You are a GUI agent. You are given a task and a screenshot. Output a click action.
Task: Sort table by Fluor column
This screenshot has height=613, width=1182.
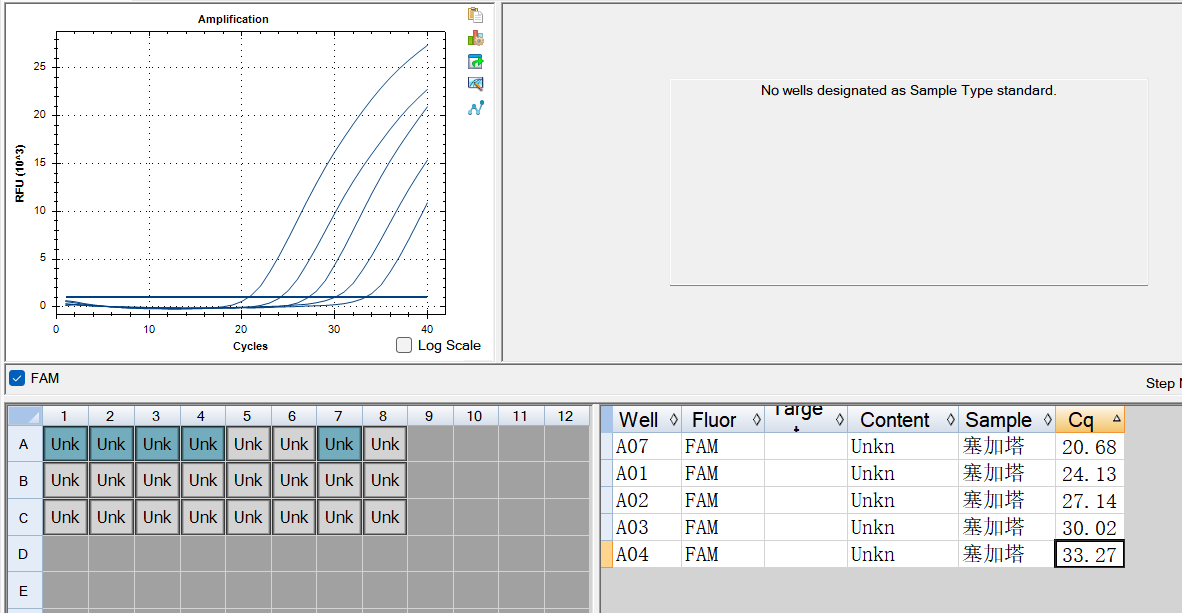tap(722, 420)
